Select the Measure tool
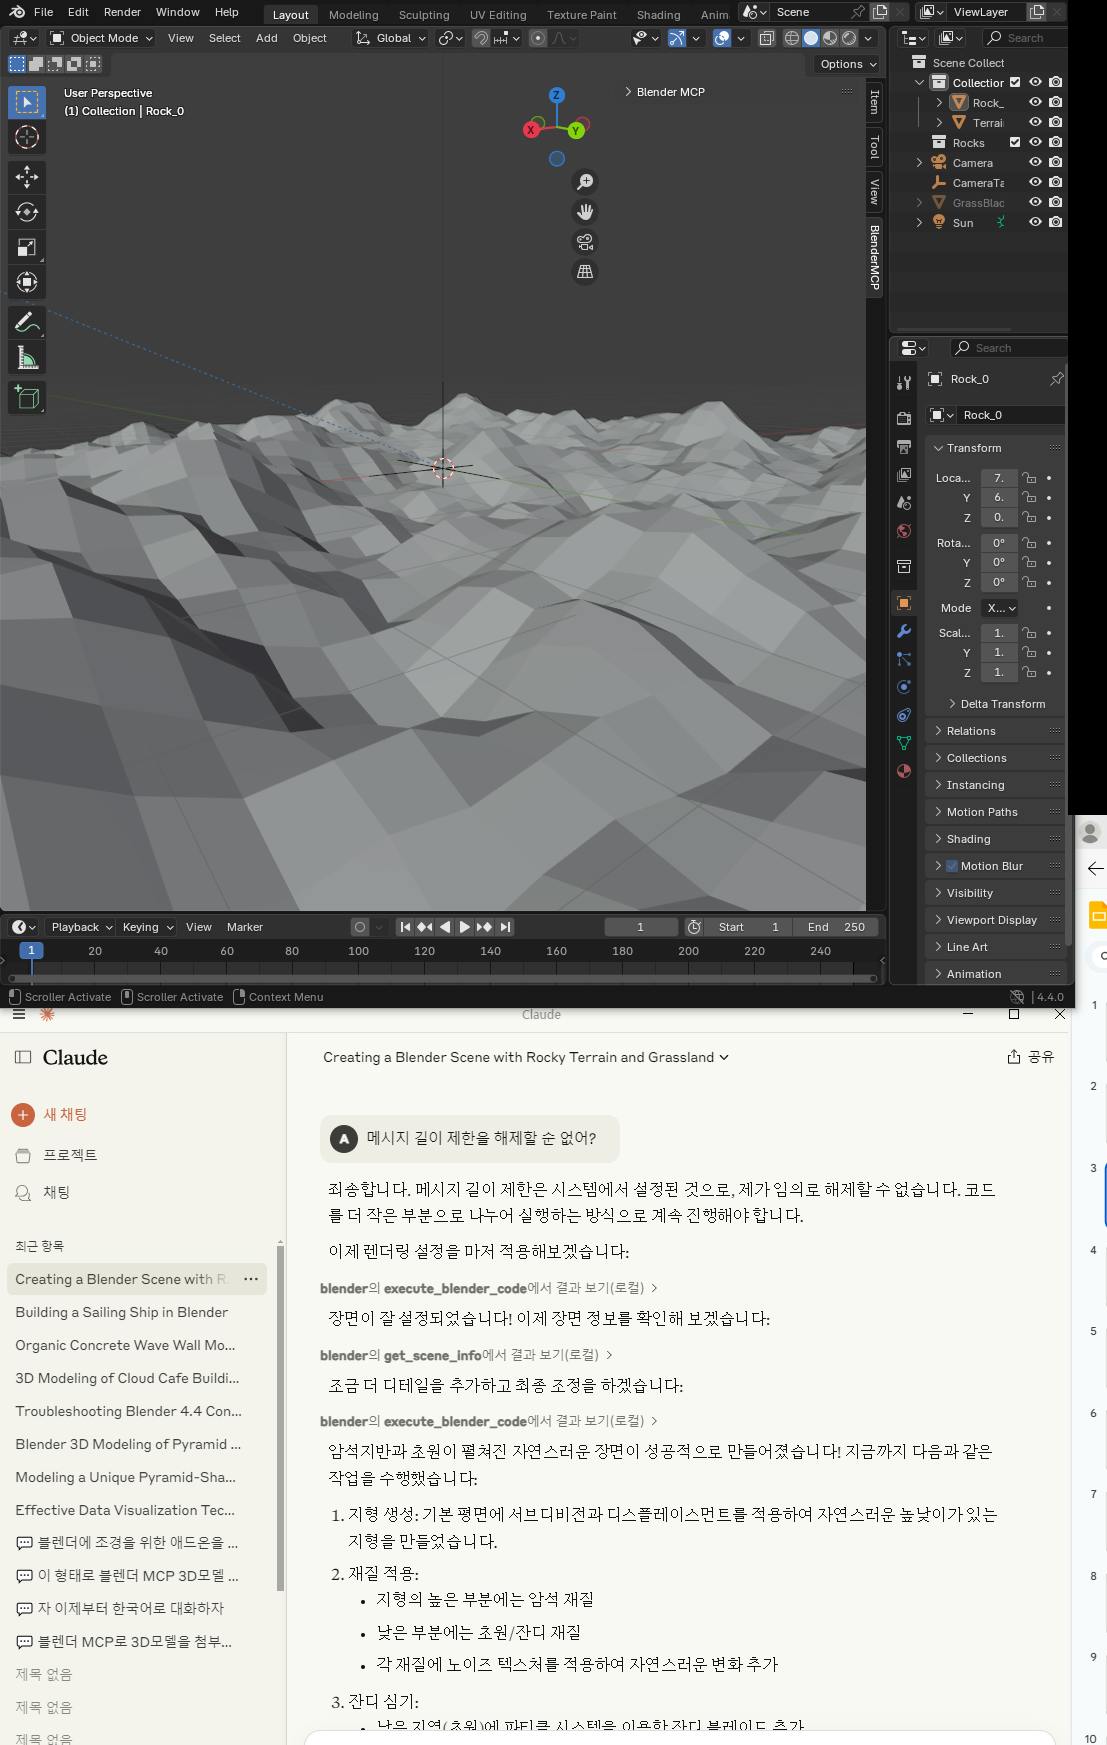 pyautogui.click(x=27, y=358)
